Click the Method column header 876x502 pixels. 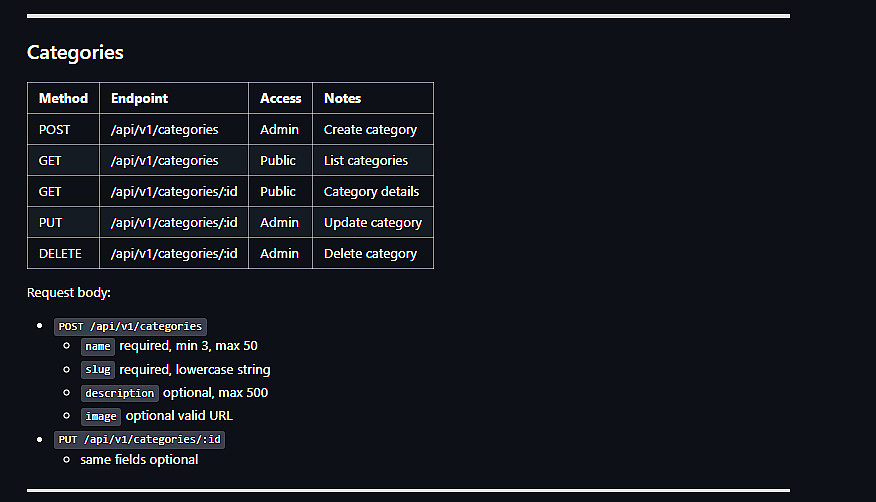(63, 98)
